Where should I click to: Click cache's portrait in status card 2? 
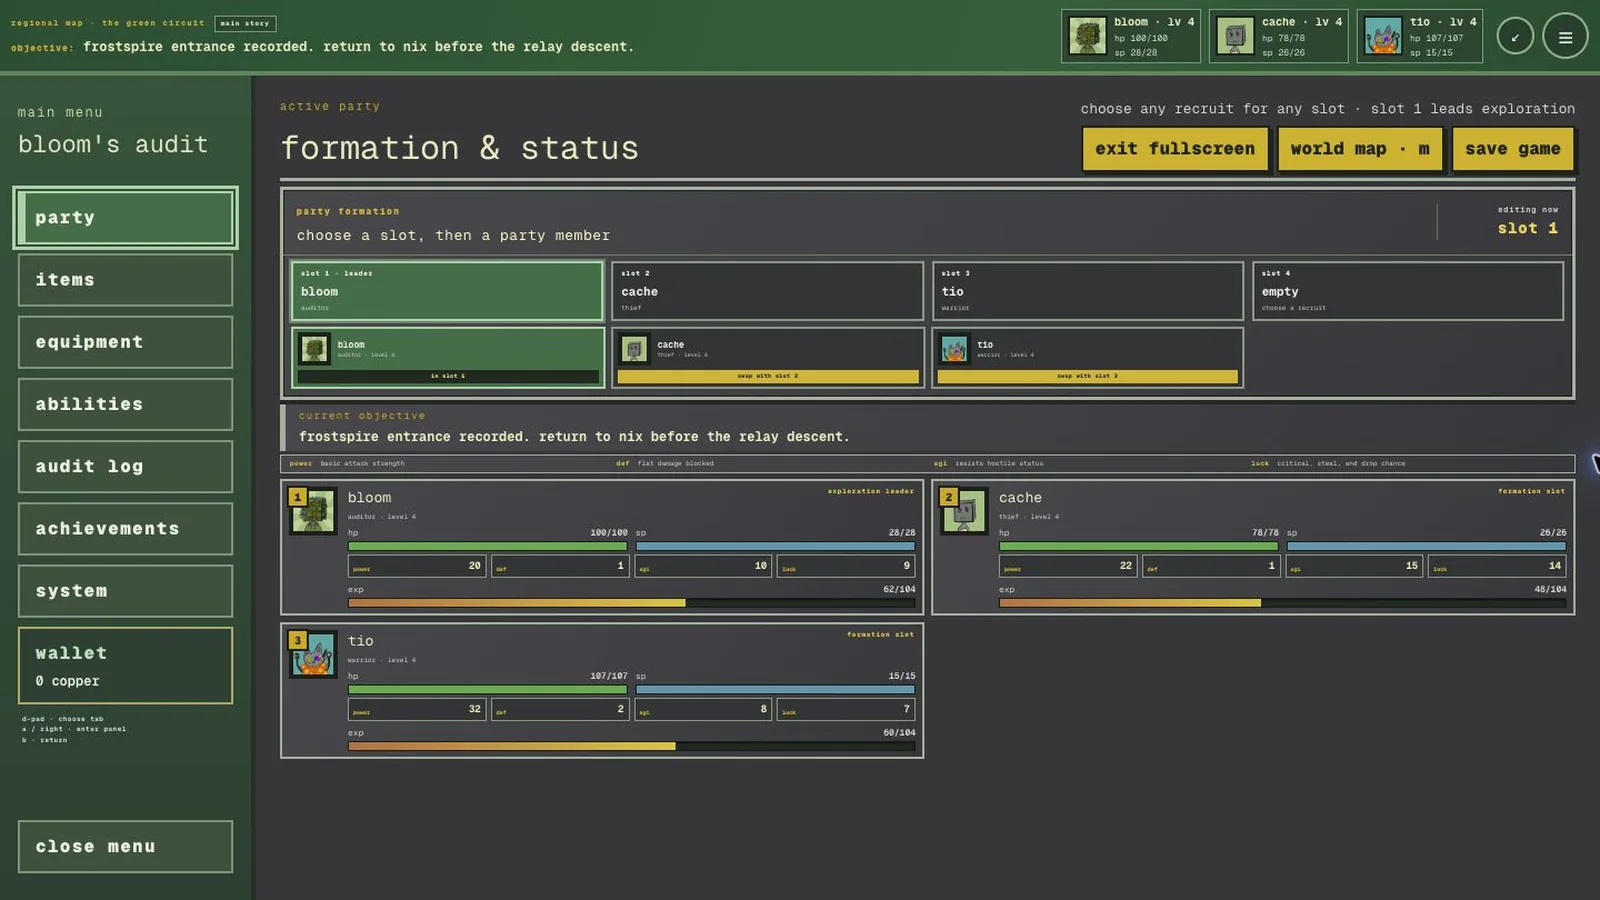coord(964,511)
